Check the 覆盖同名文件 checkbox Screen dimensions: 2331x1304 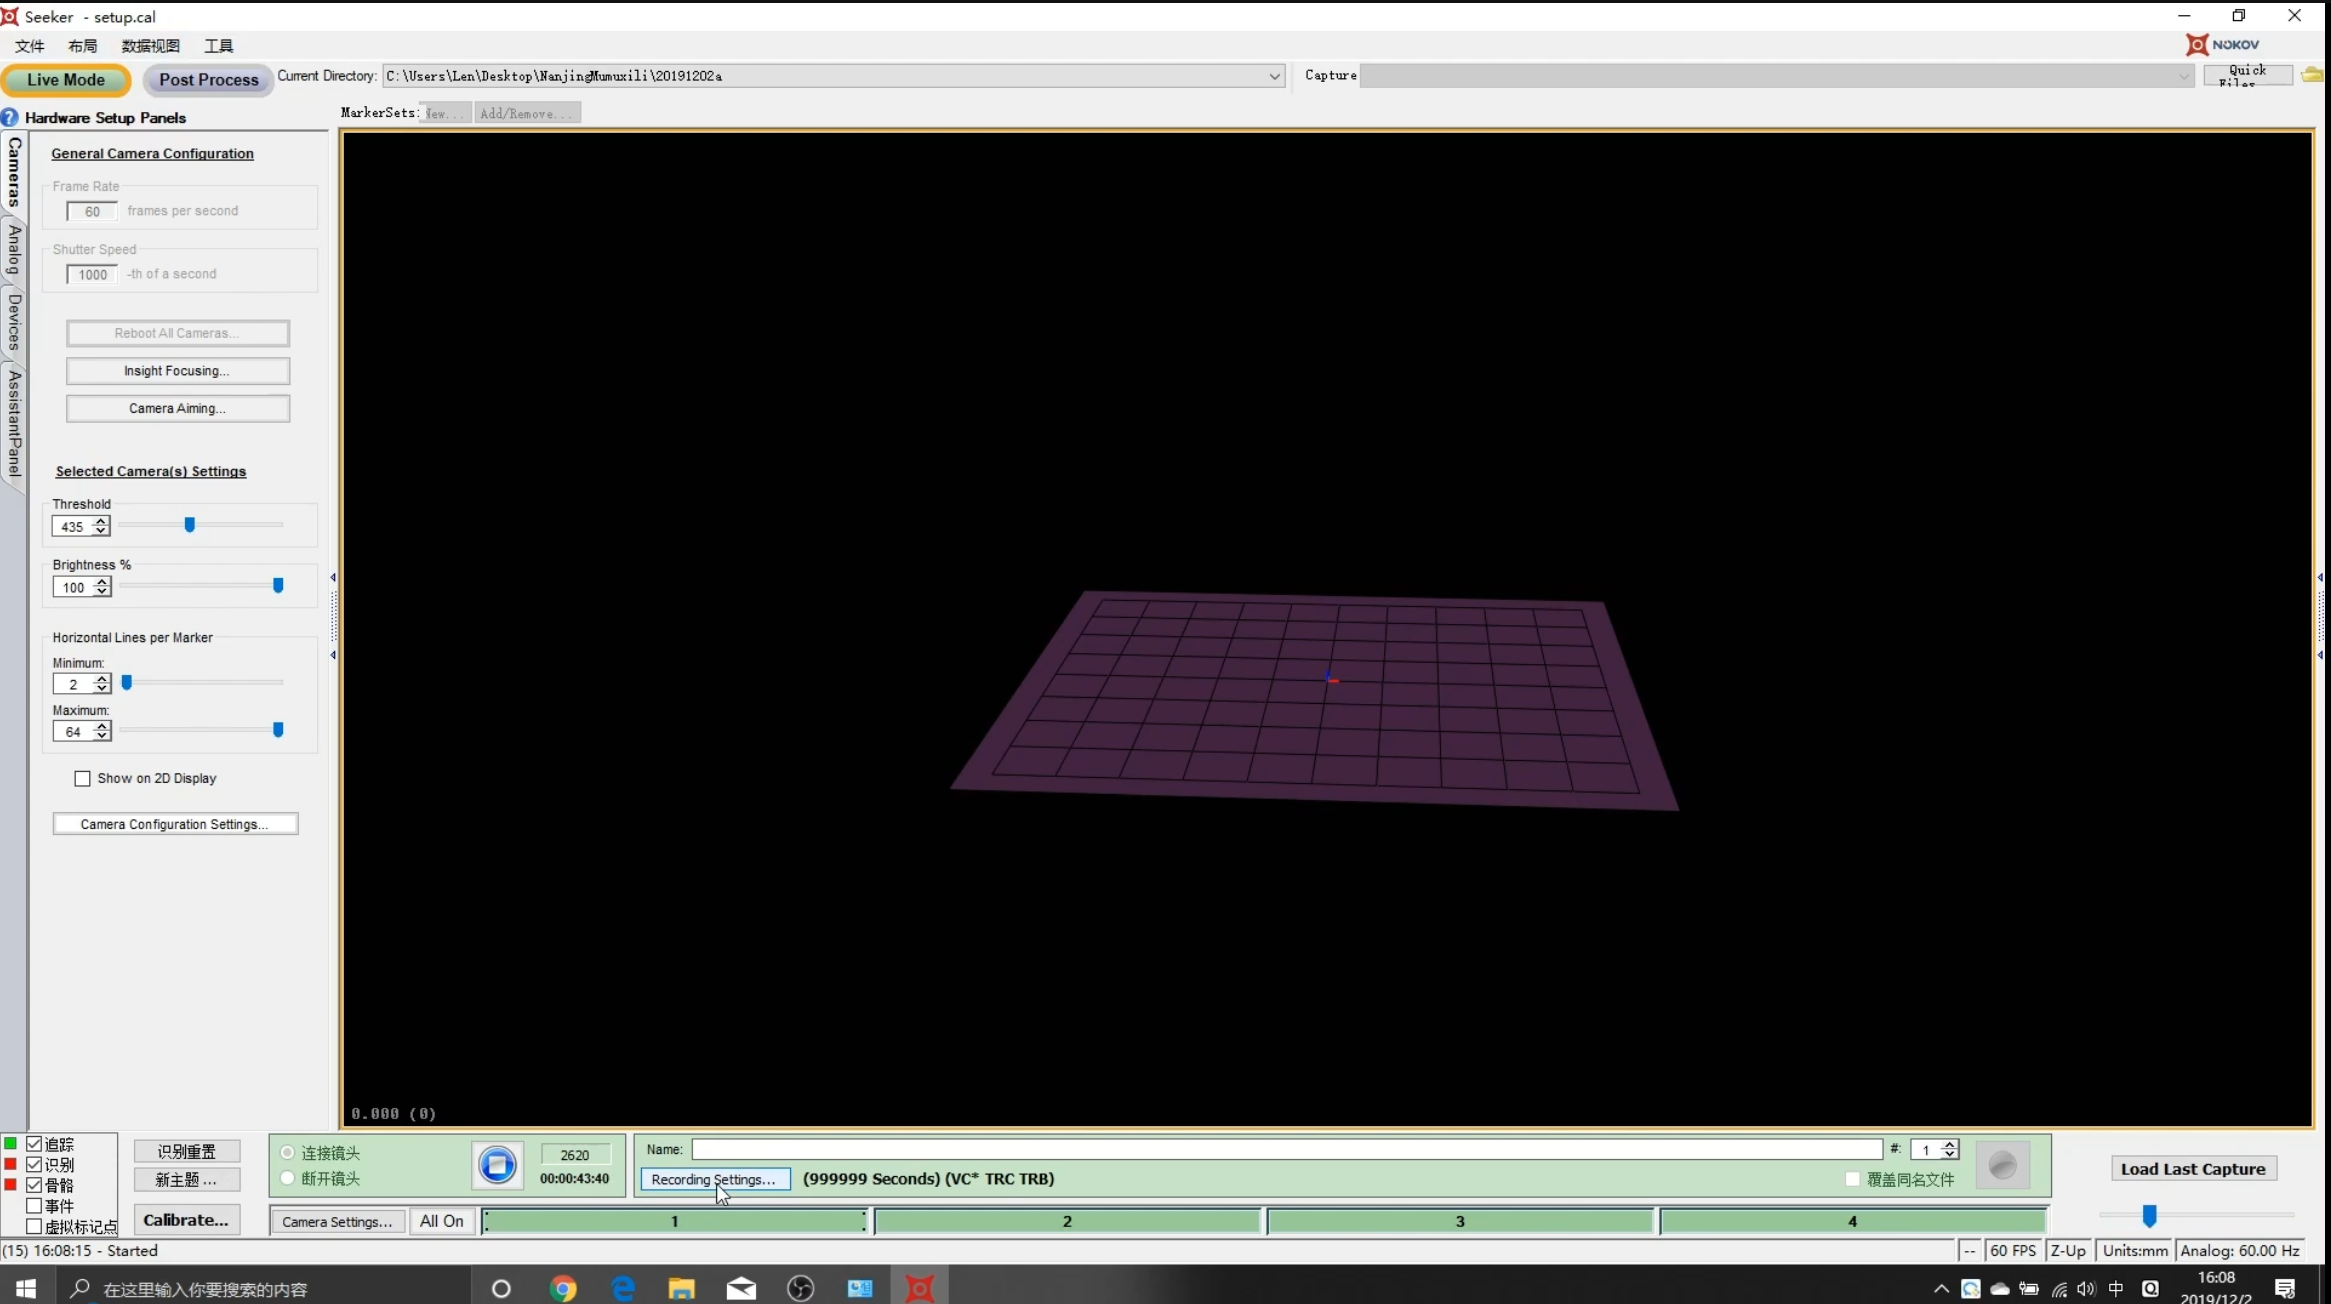(1852, 1179)
